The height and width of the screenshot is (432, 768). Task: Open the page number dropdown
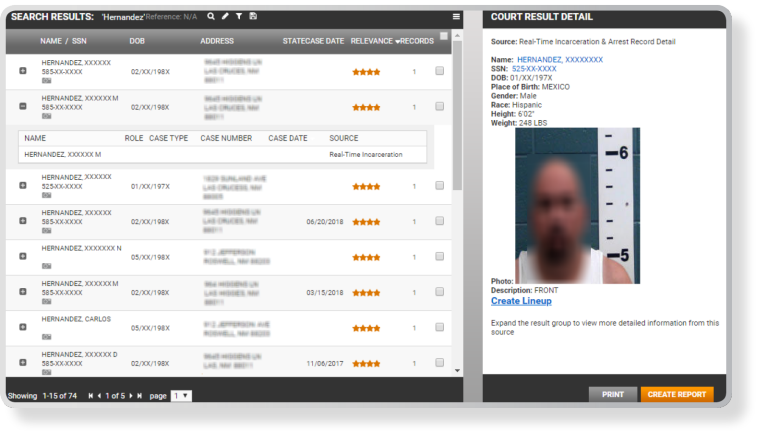181,396
